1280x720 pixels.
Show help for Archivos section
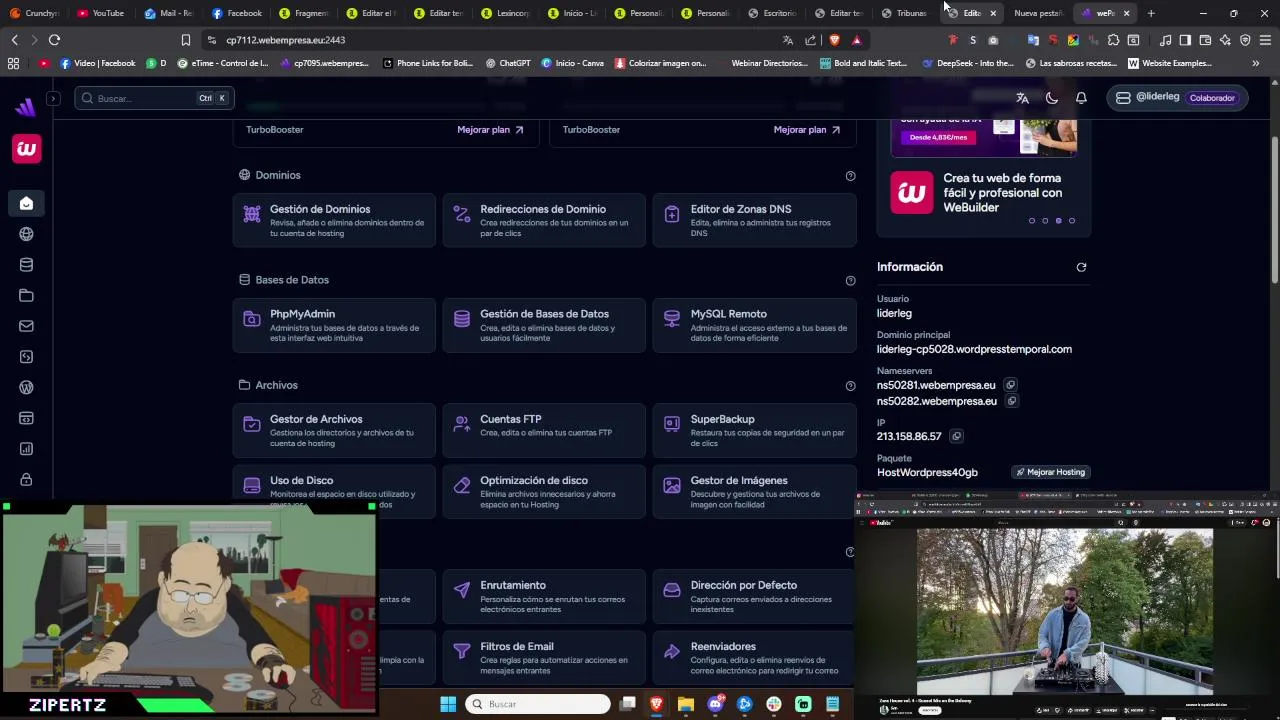(x=850, y=386)
